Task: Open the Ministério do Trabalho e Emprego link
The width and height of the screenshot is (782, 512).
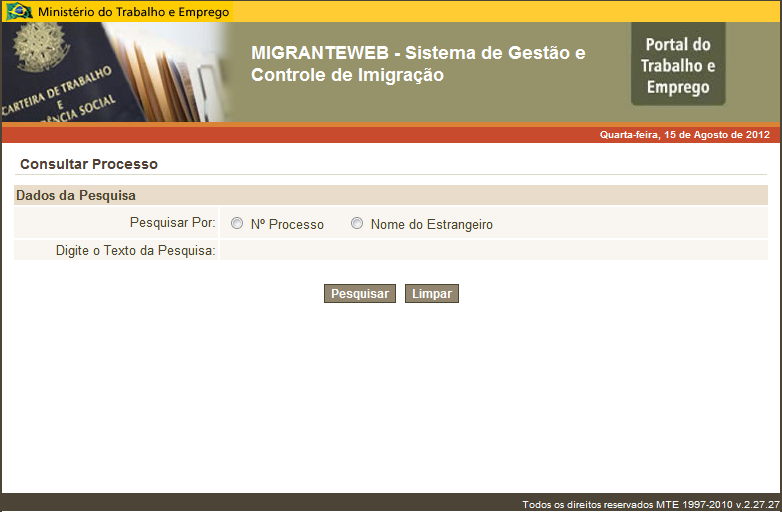Action: [x=133, y=12]
